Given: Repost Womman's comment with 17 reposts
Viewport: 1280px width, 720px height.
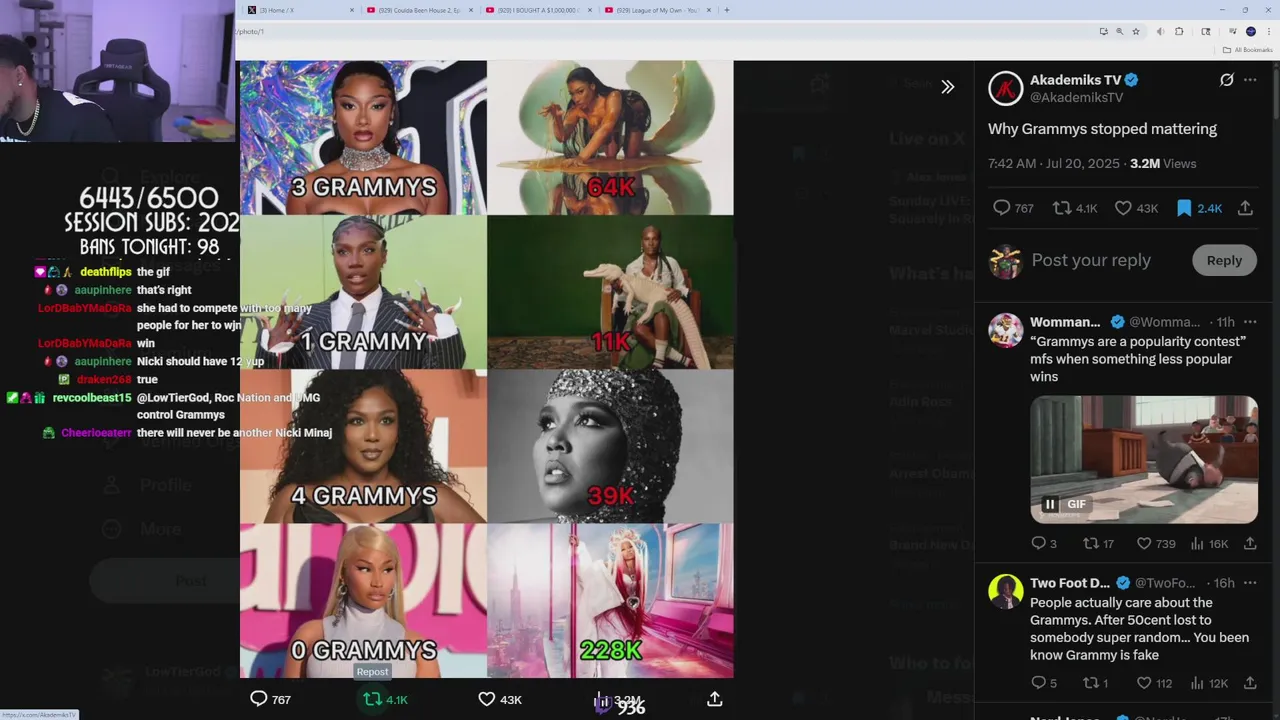Looking at the screenshot, I should (x=1099, y=543).
